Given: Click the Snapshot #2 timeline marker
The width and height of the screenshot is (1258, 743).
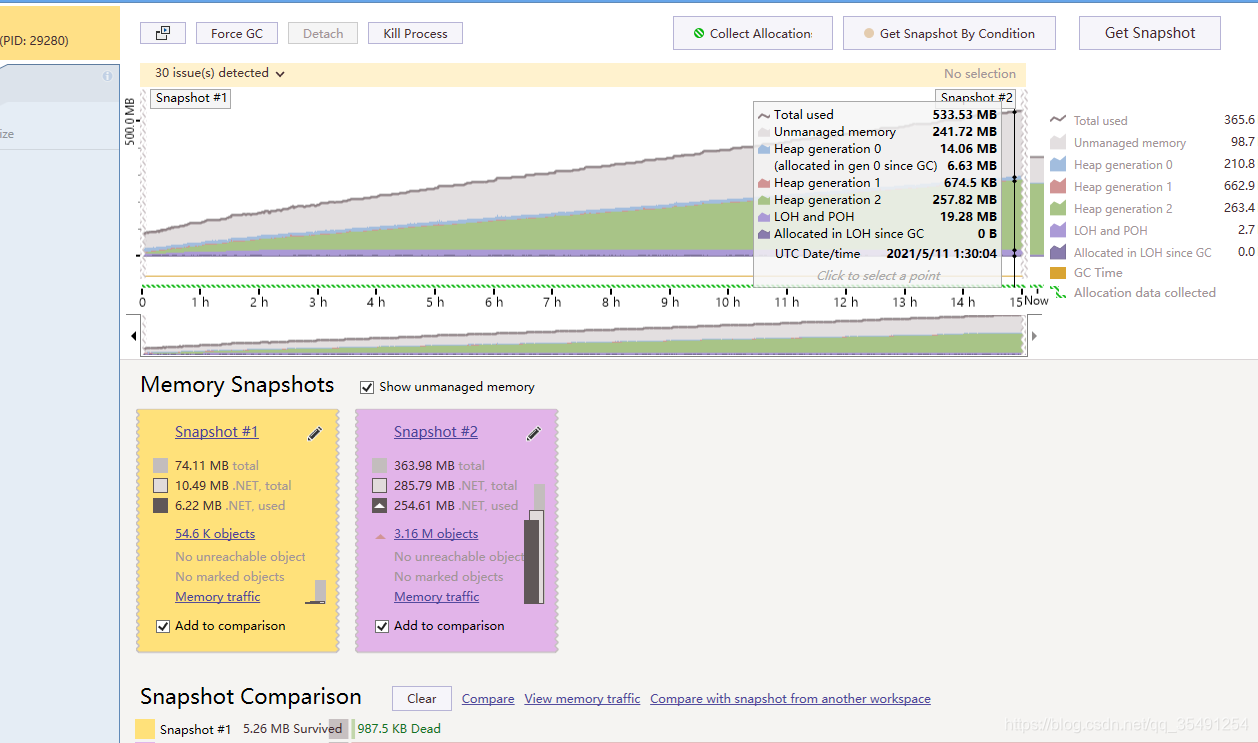Looking at the screenshot, I should 976,97.
